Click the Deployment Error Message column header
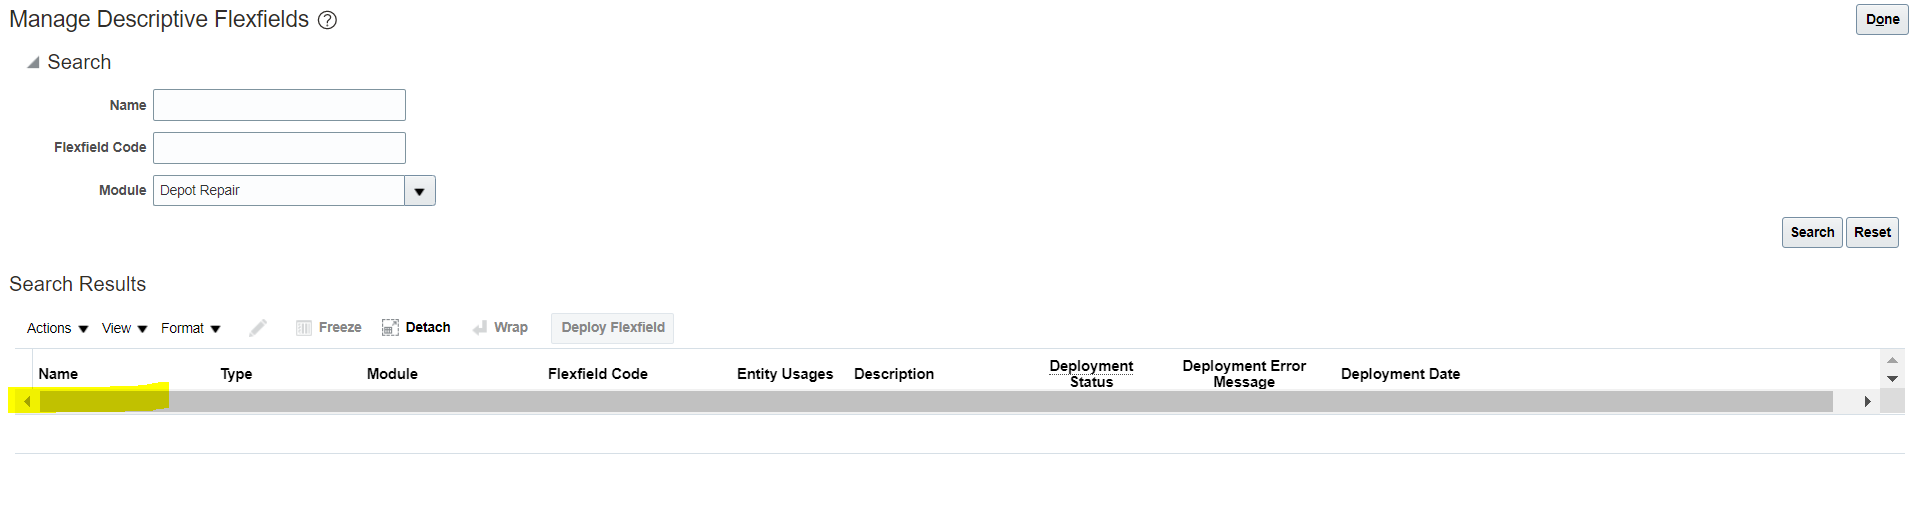The width and height of the screenshot is (1909, 516). pyautogui.click(x=1244, y=374)
